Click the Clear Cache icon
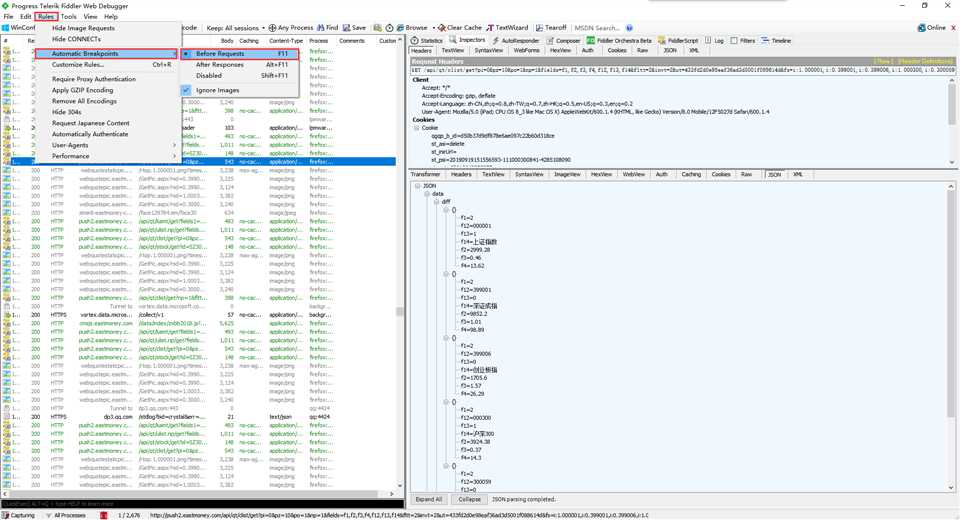Viewport: 960px width, 520px height. [441, 28]
